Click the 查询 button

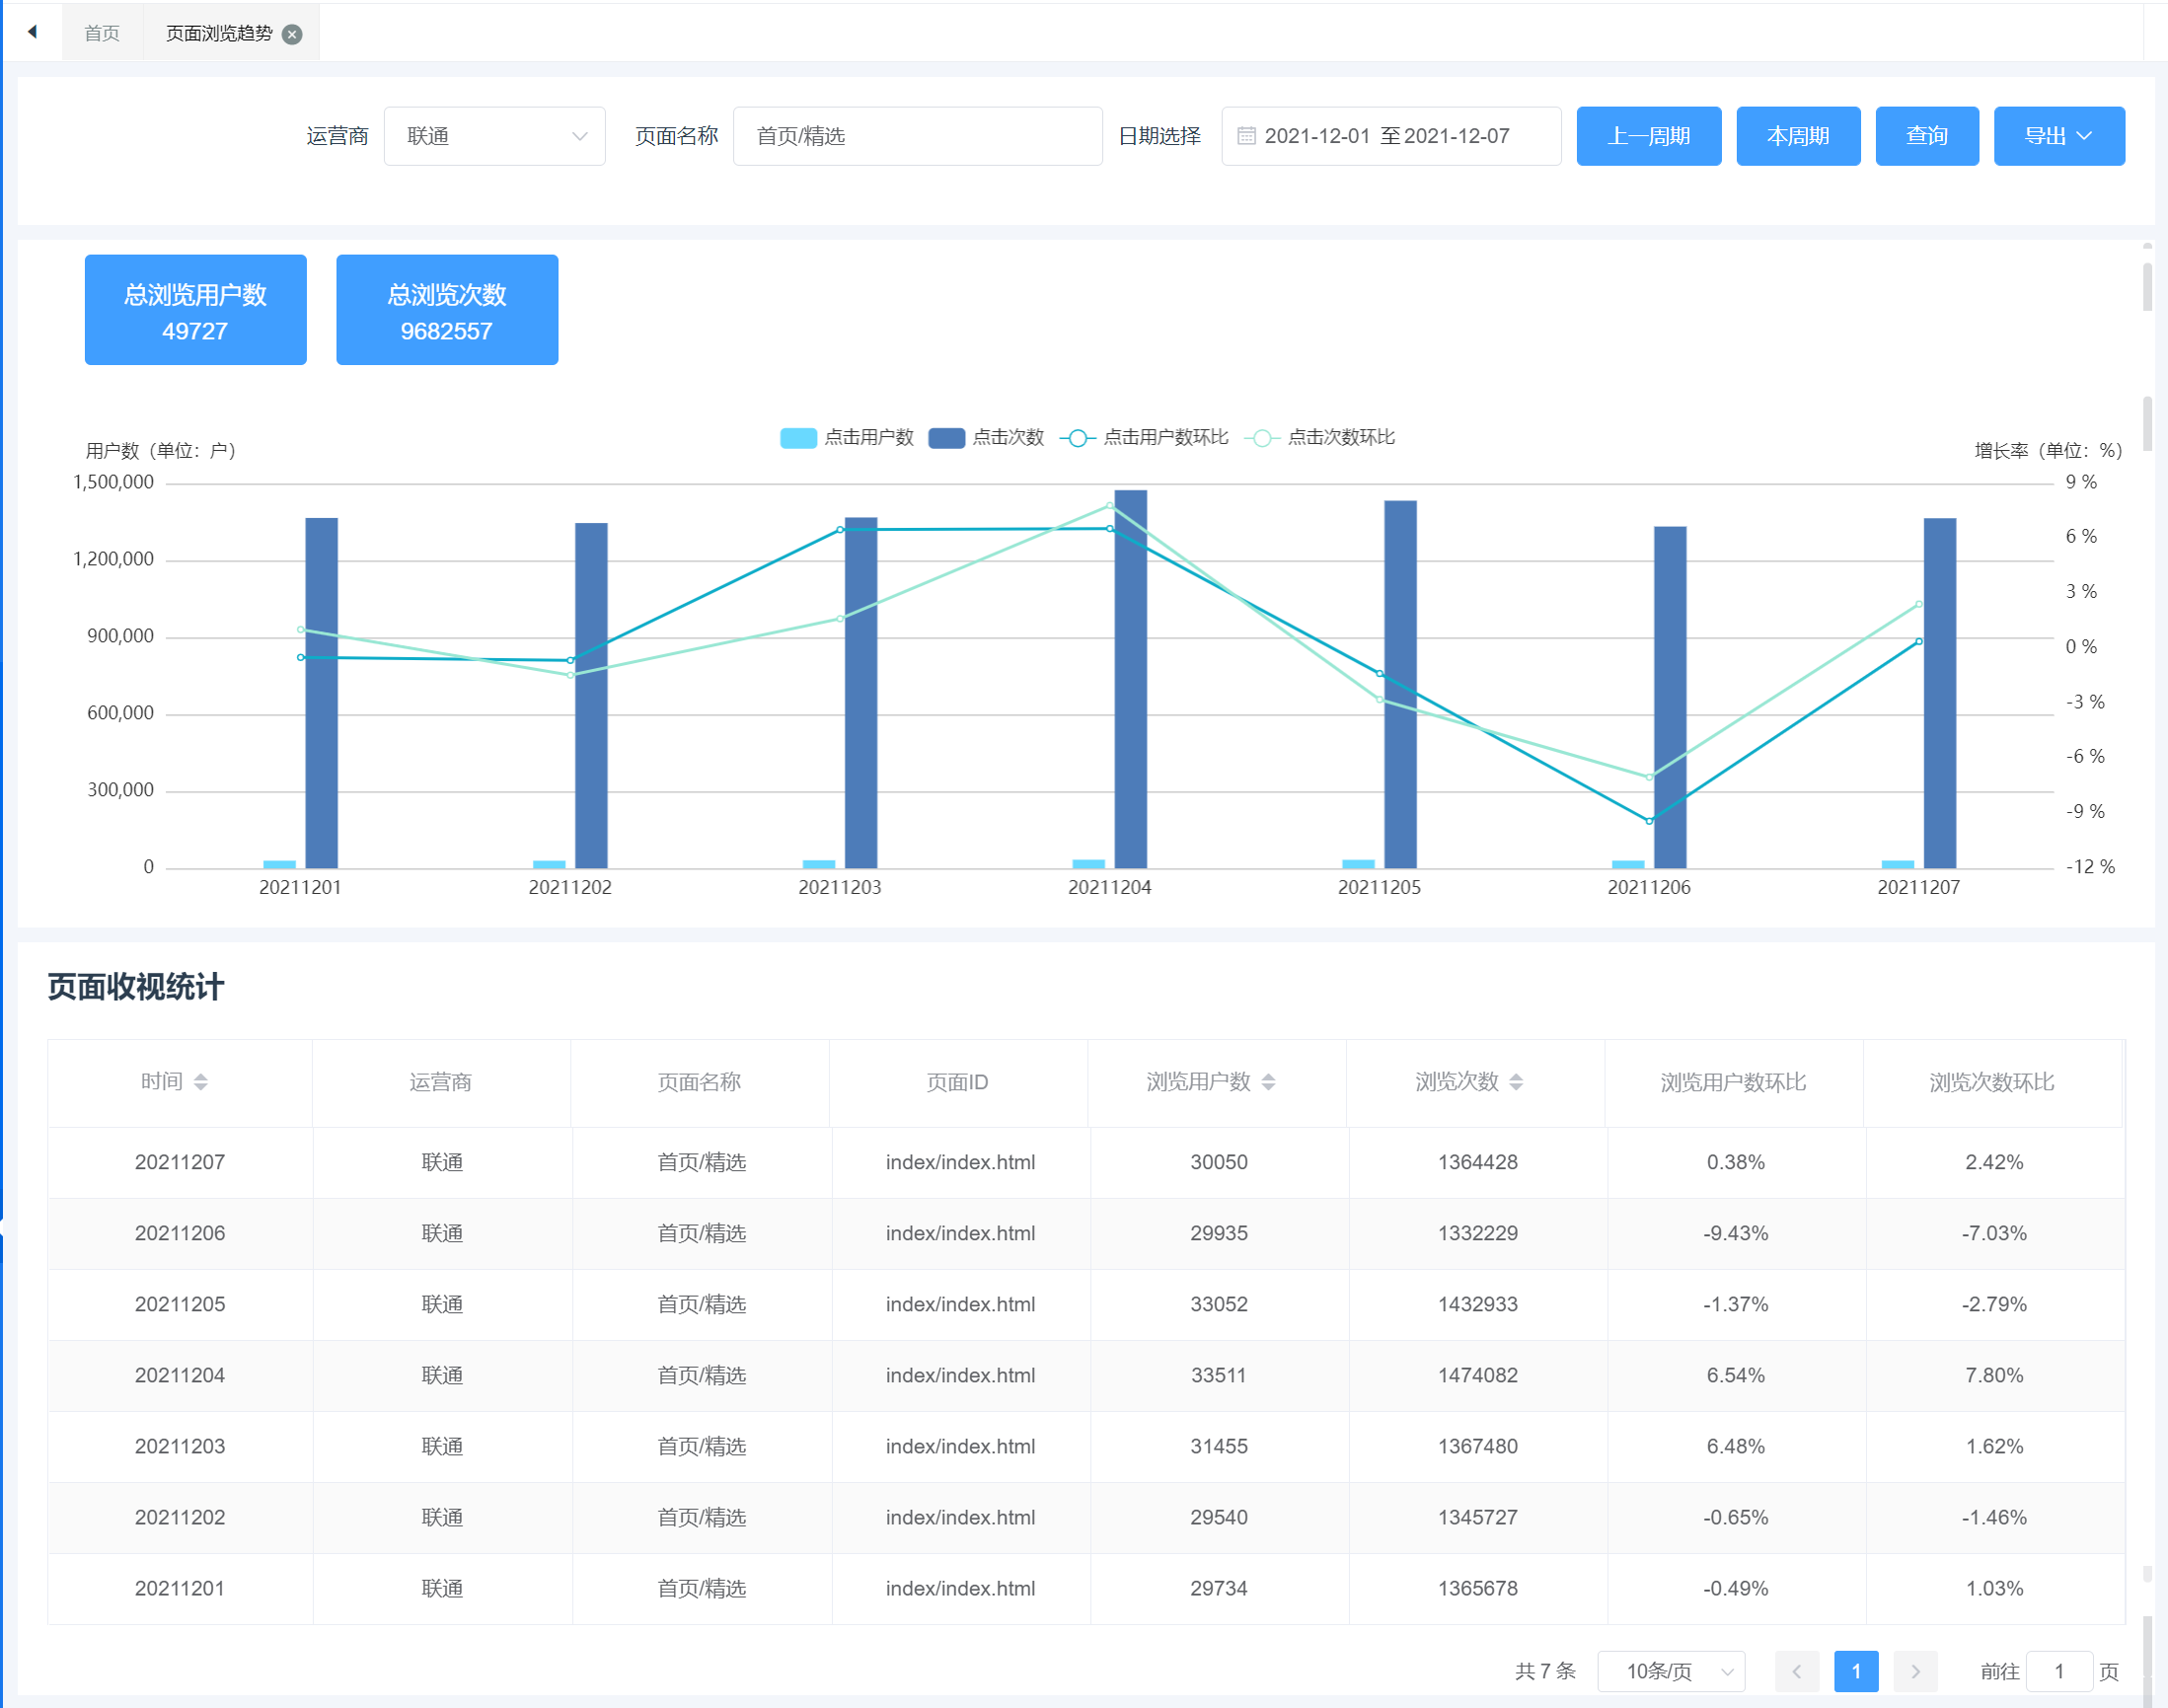[x=1927, y=136]
